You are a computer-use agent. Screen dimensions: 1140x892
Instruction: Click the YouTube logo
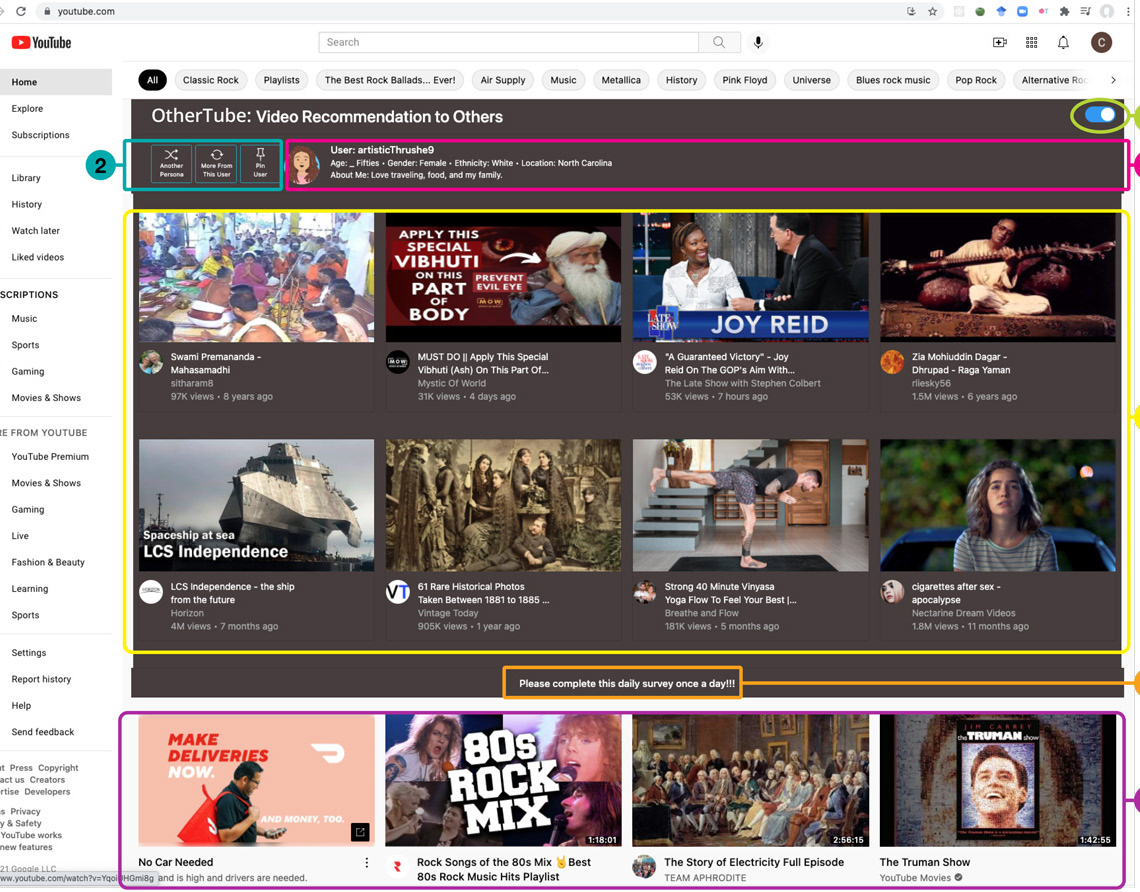(x=41, y=43)
